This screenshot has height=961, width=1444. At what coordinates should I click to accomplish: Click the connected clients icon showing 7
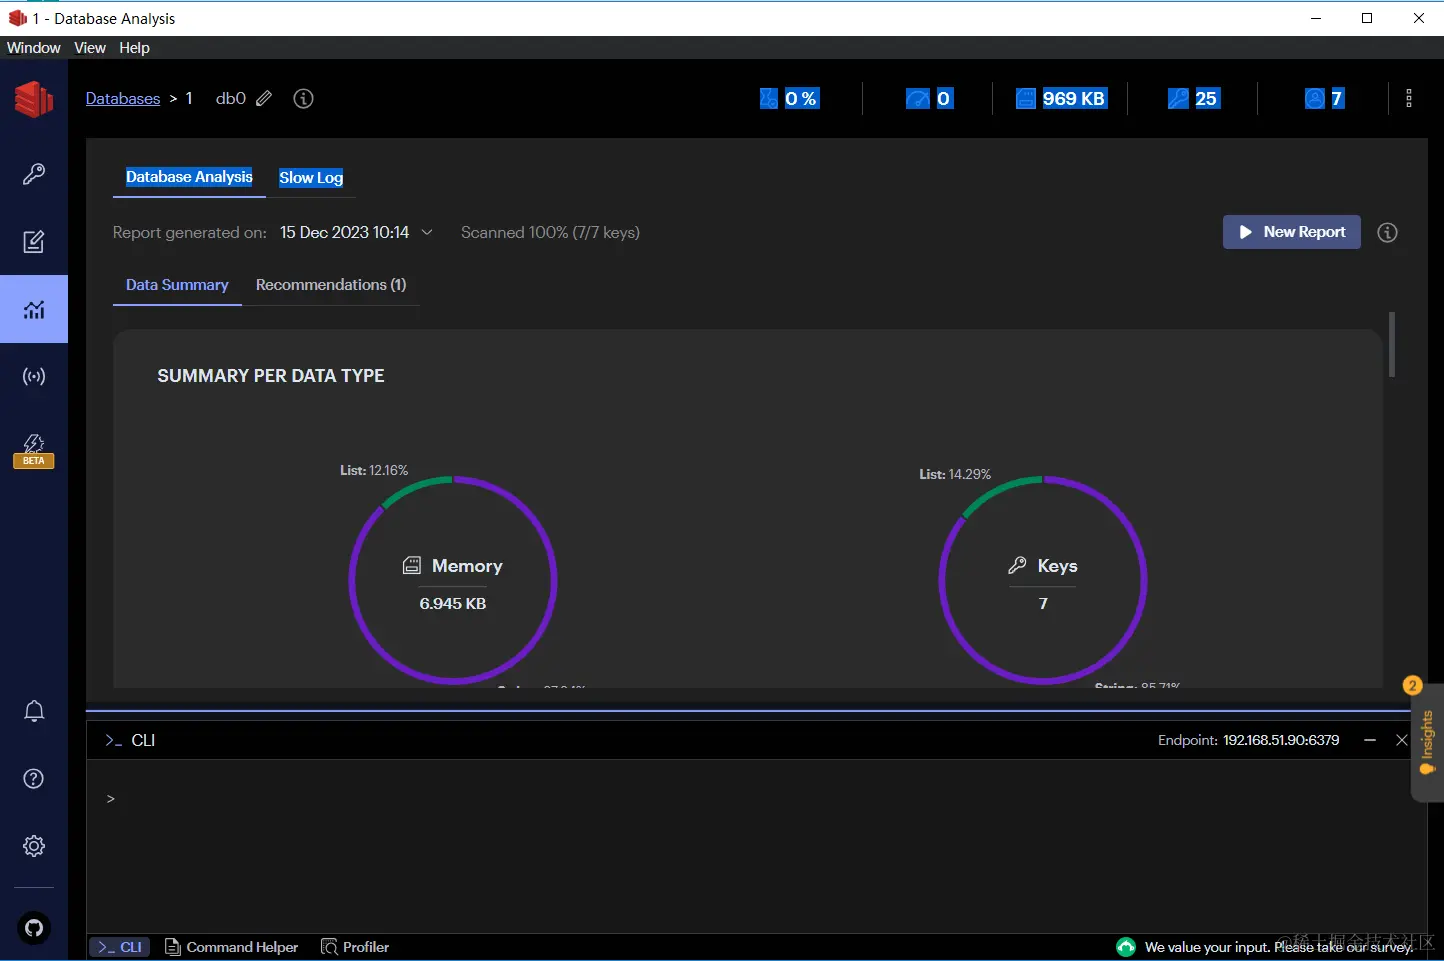[1315, 98]
